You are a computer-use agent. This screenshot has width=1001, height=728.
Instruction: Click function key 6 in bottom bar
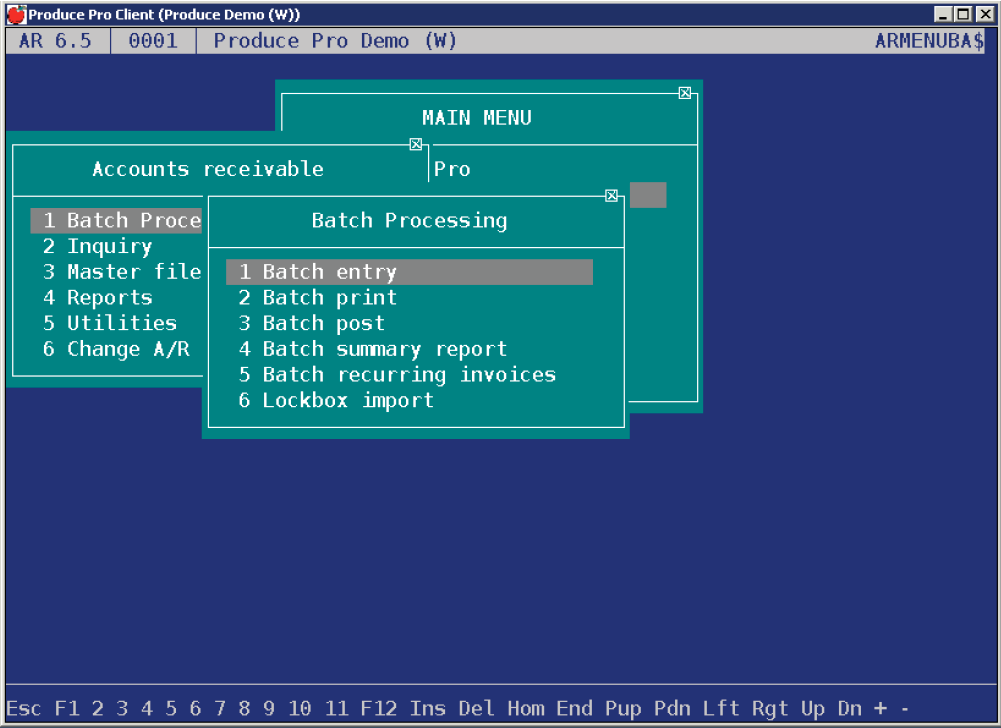point(195,708)
